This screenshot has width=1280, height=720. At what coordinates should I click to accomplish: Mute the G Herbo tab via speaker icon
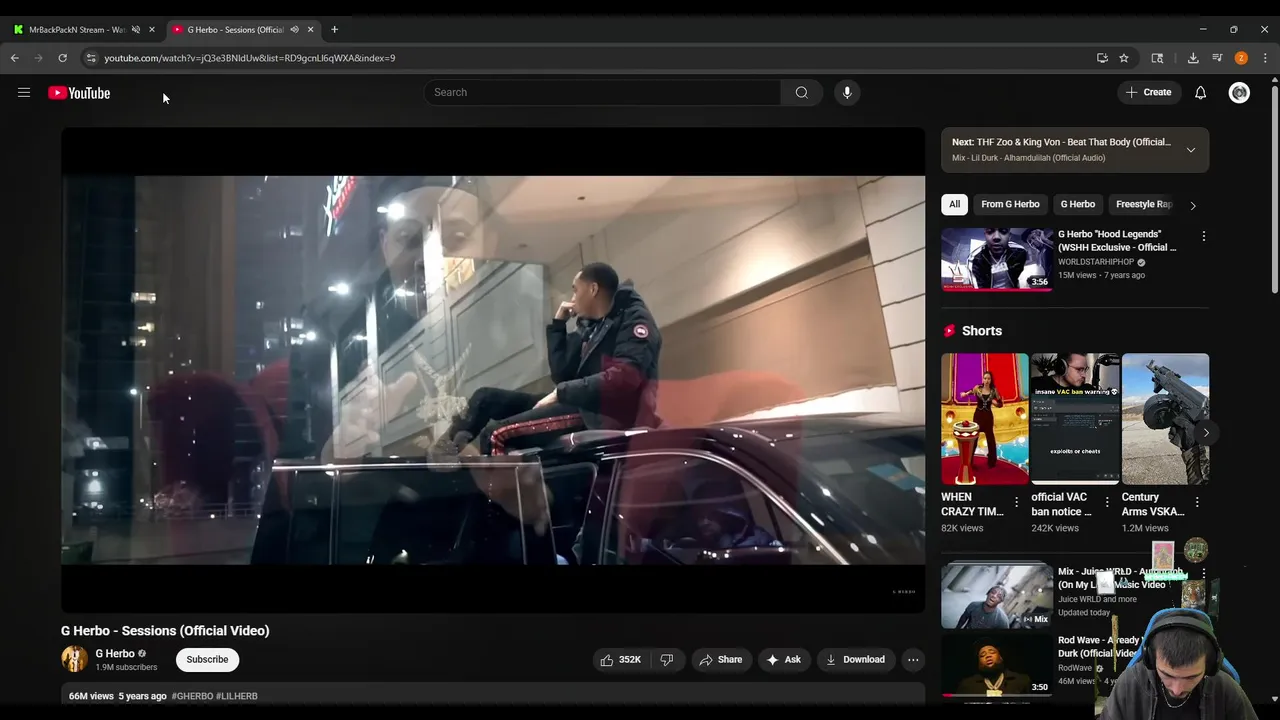click(294, 30)
